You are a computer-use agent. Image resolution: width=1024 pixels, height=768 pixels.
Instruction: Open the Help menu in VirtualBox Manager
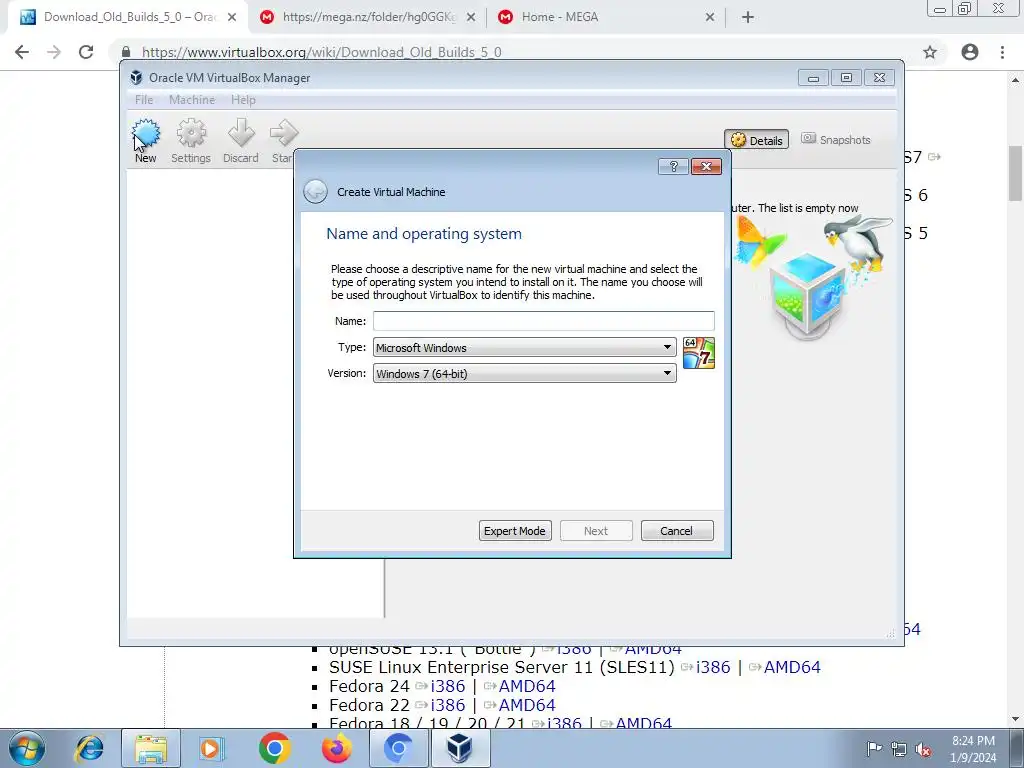pyautogui.click(x=243, y=100)
